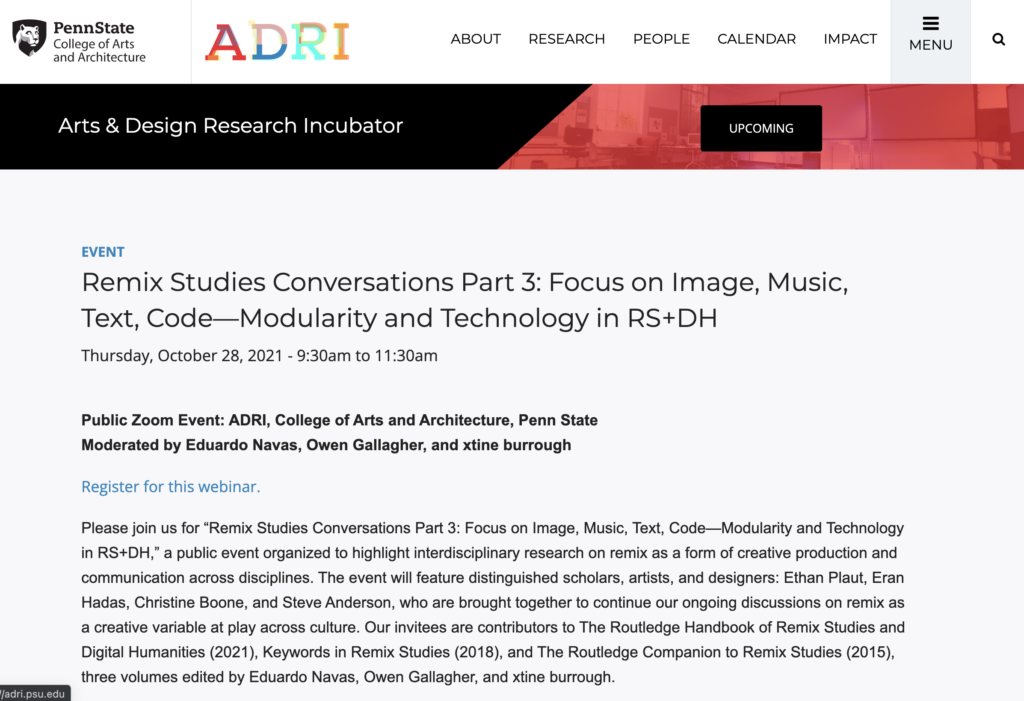Open the ABOUT menu item

(475, 39)
